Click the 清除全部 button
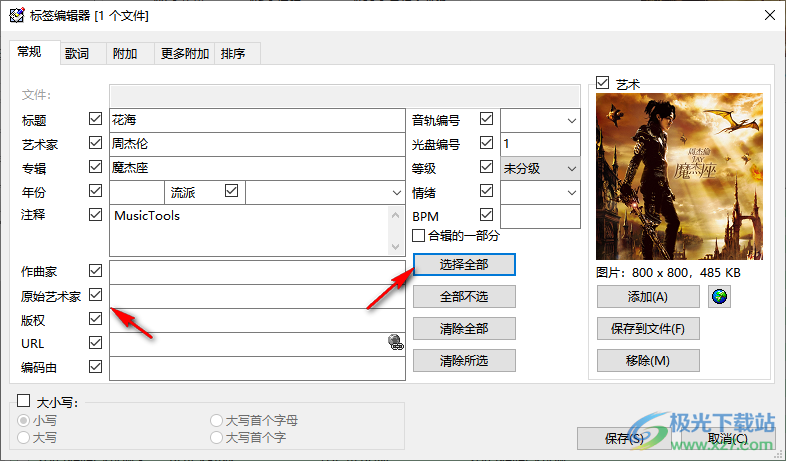 (464, 329)
